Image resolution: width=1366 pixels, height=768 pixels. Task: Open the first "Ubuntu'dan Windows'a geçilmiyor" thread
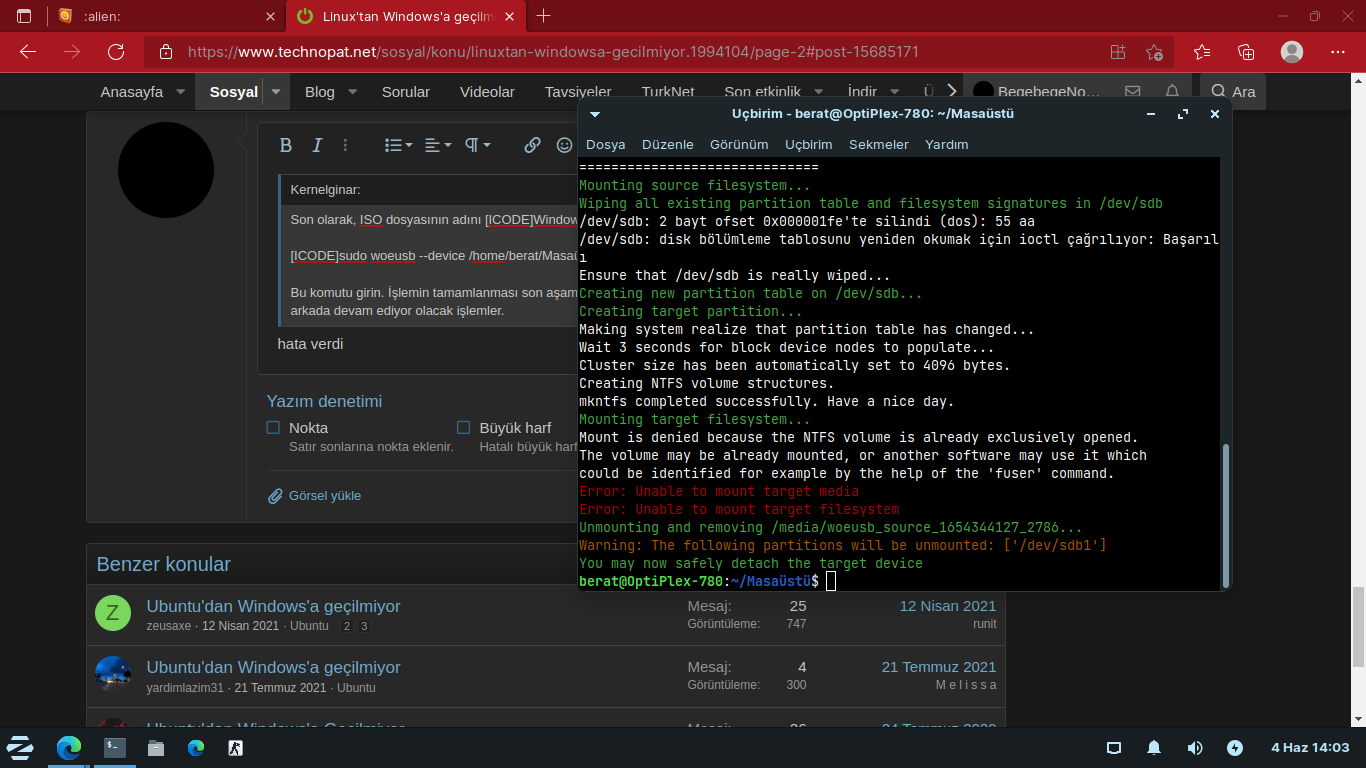click(x=273, y=606)
